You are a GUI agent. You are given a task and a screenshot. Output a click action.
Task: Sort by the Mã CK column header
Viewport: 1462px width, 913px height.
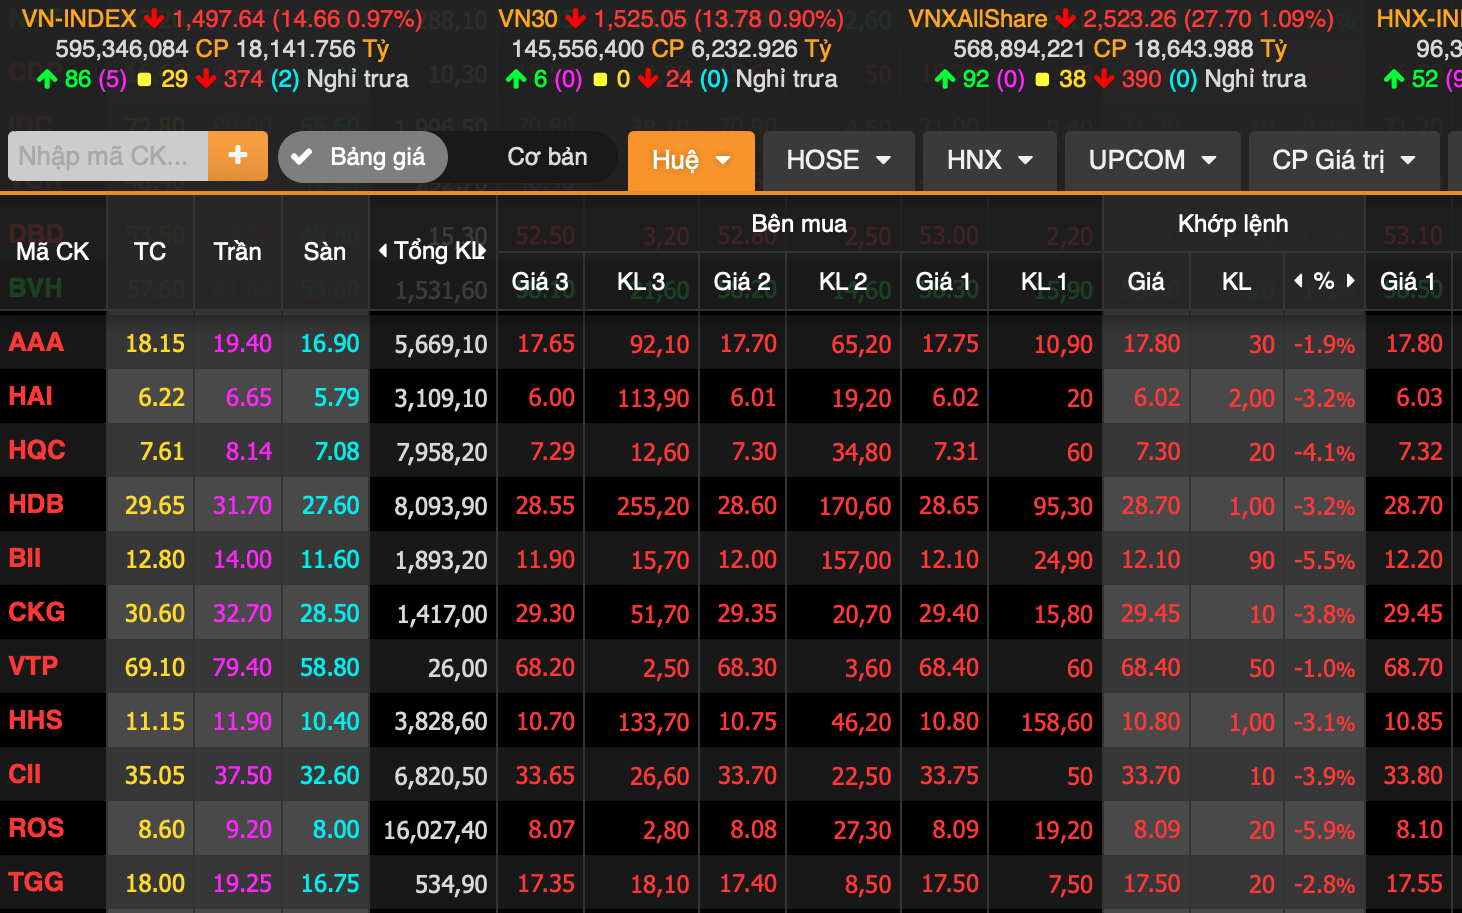[53, 252]
